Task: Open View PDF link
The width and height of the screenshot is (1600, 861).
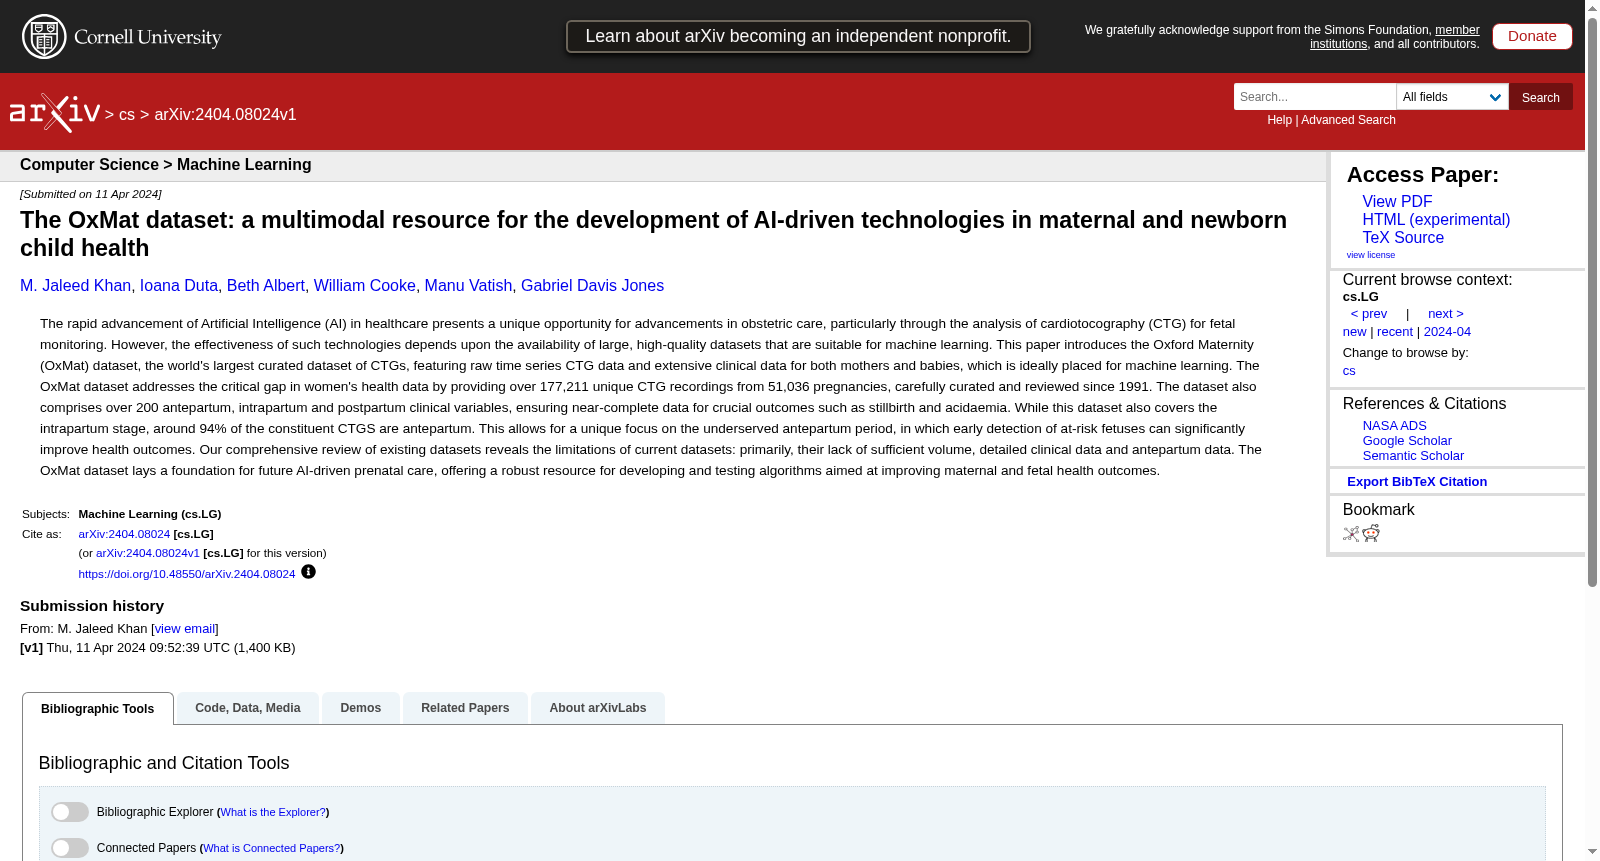Action: click(1397, 202)
